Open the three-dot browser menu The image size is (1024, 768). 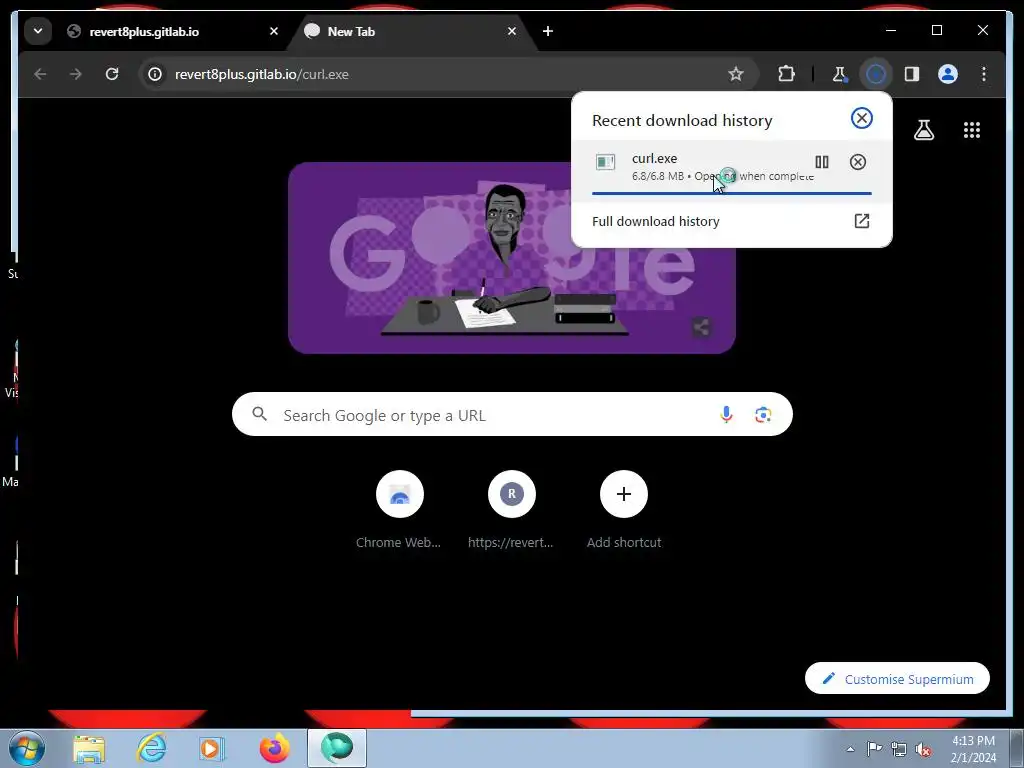[x=984, y=74]
